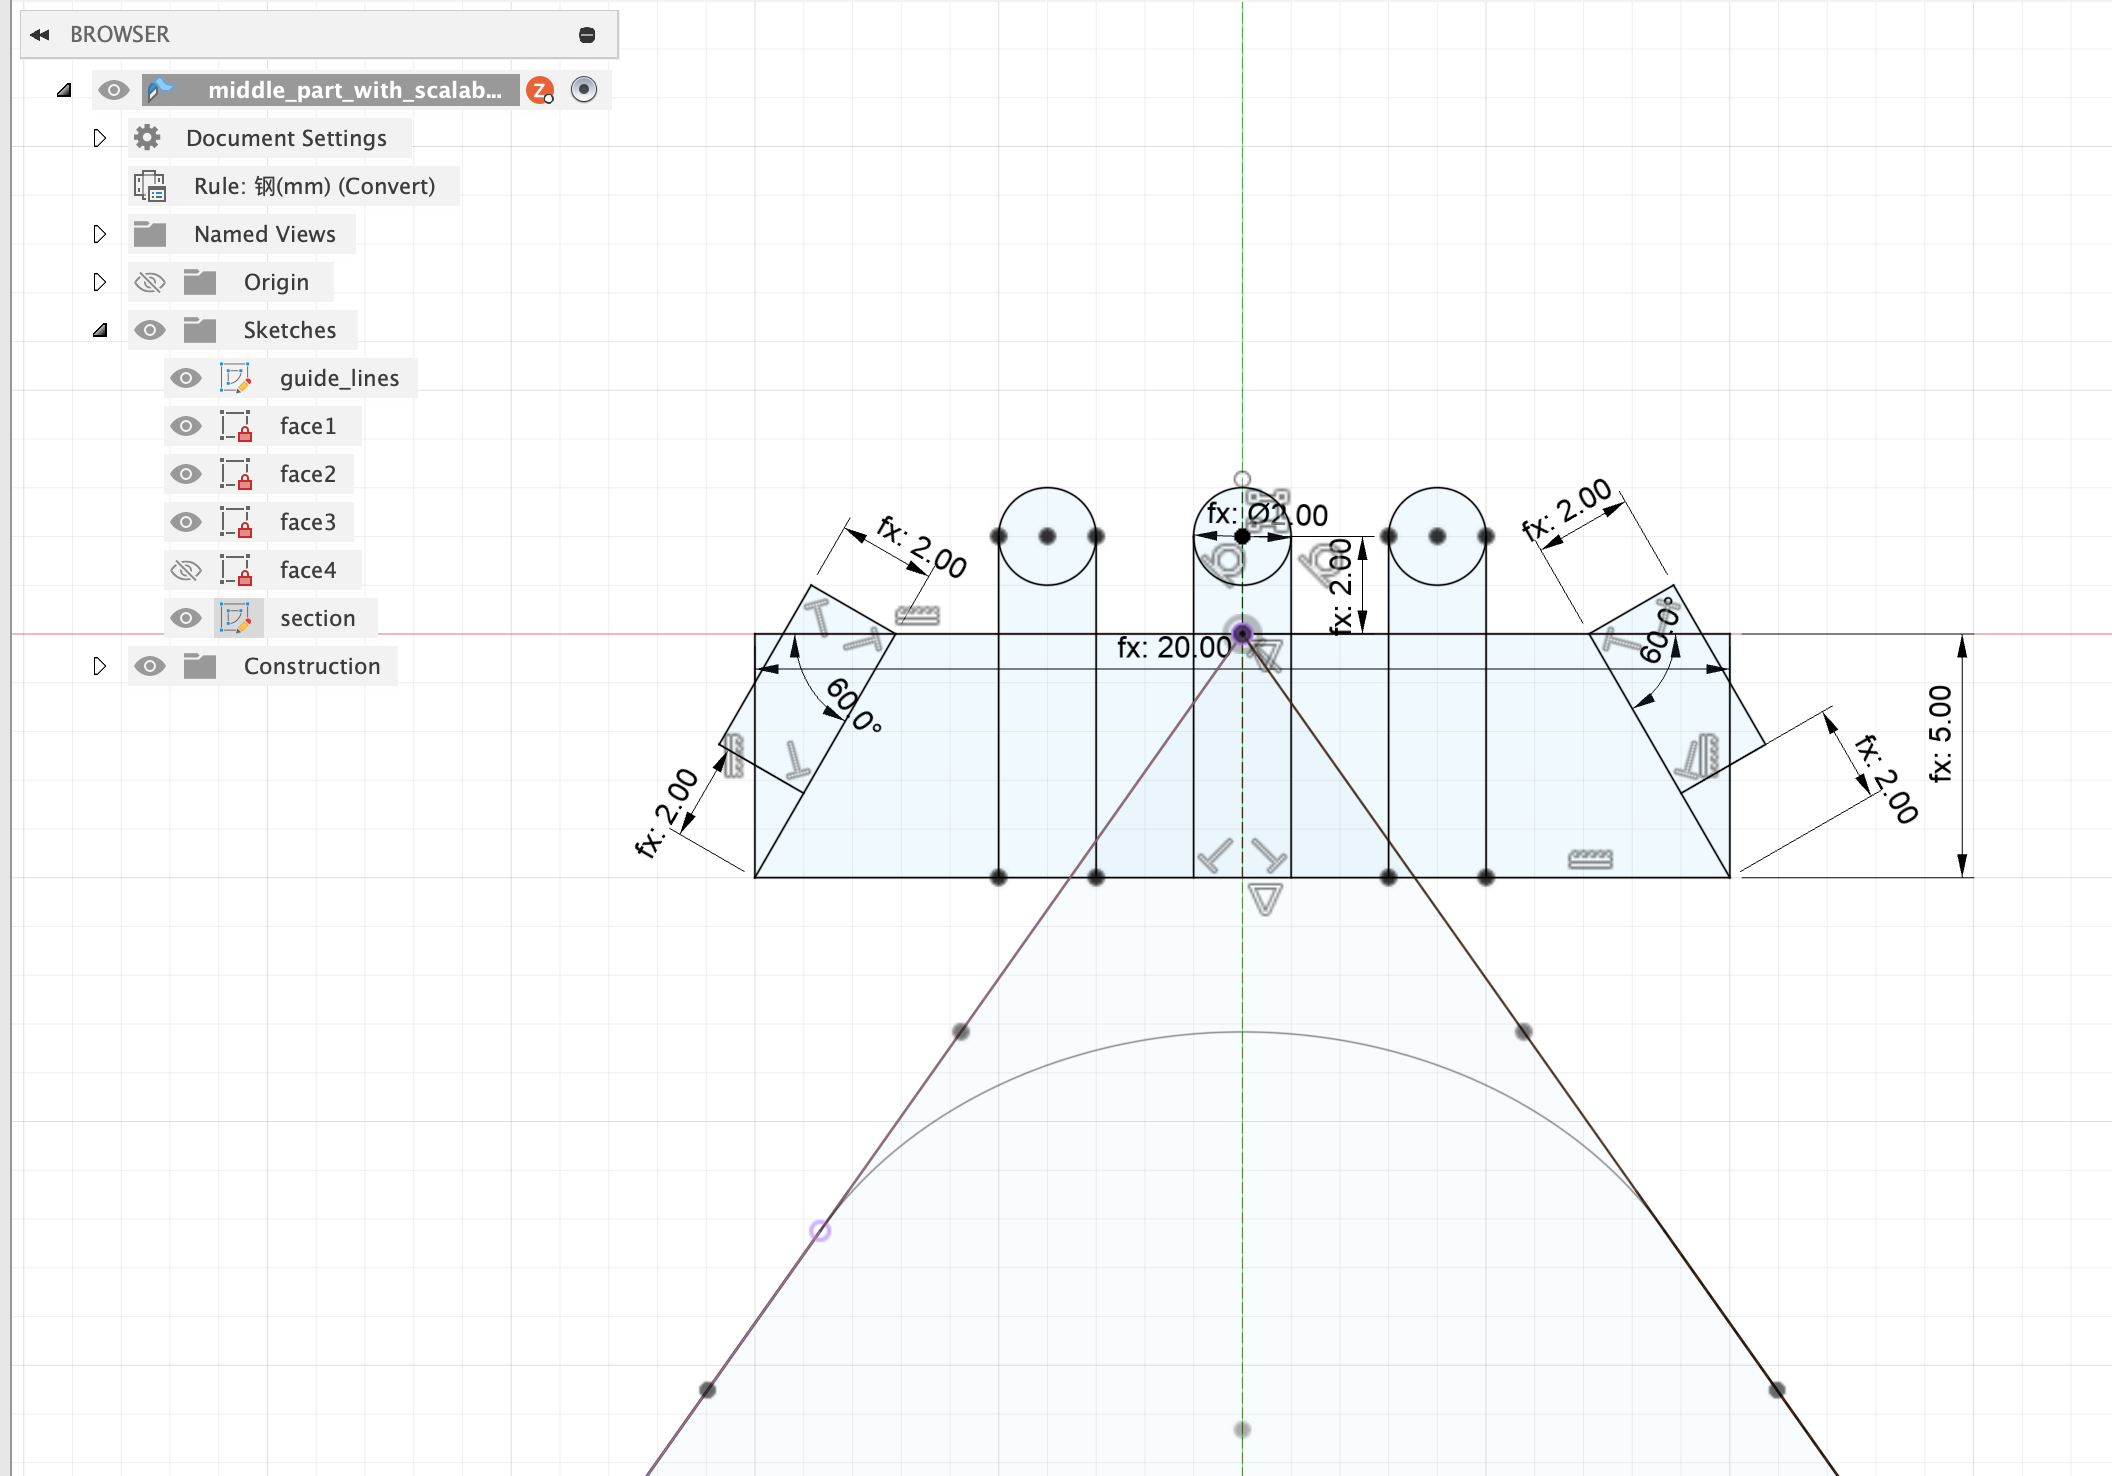The image size is (2112, 1476).
Task: Hide the Construction folder
Action: tap(150, 666)
